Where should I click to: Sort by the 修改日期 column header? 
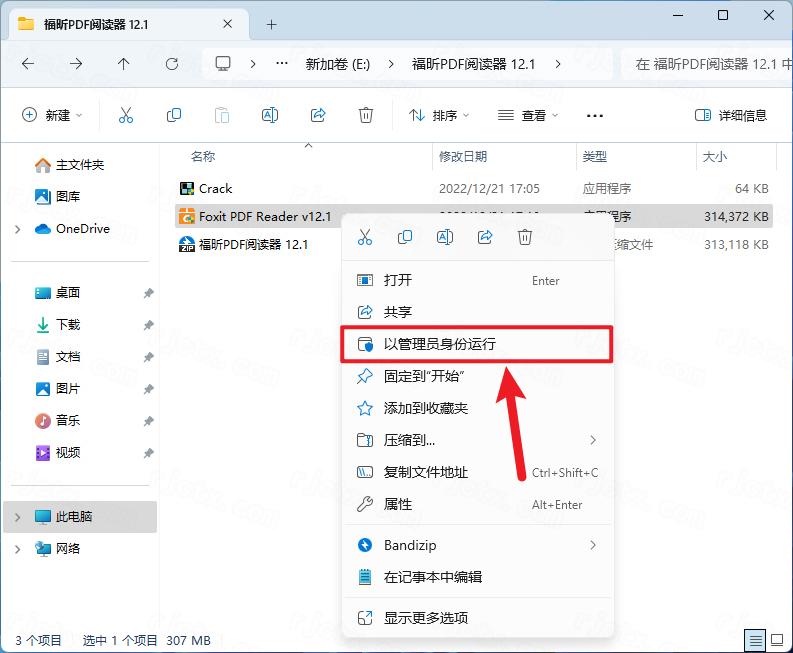click(x=463, y=157)
